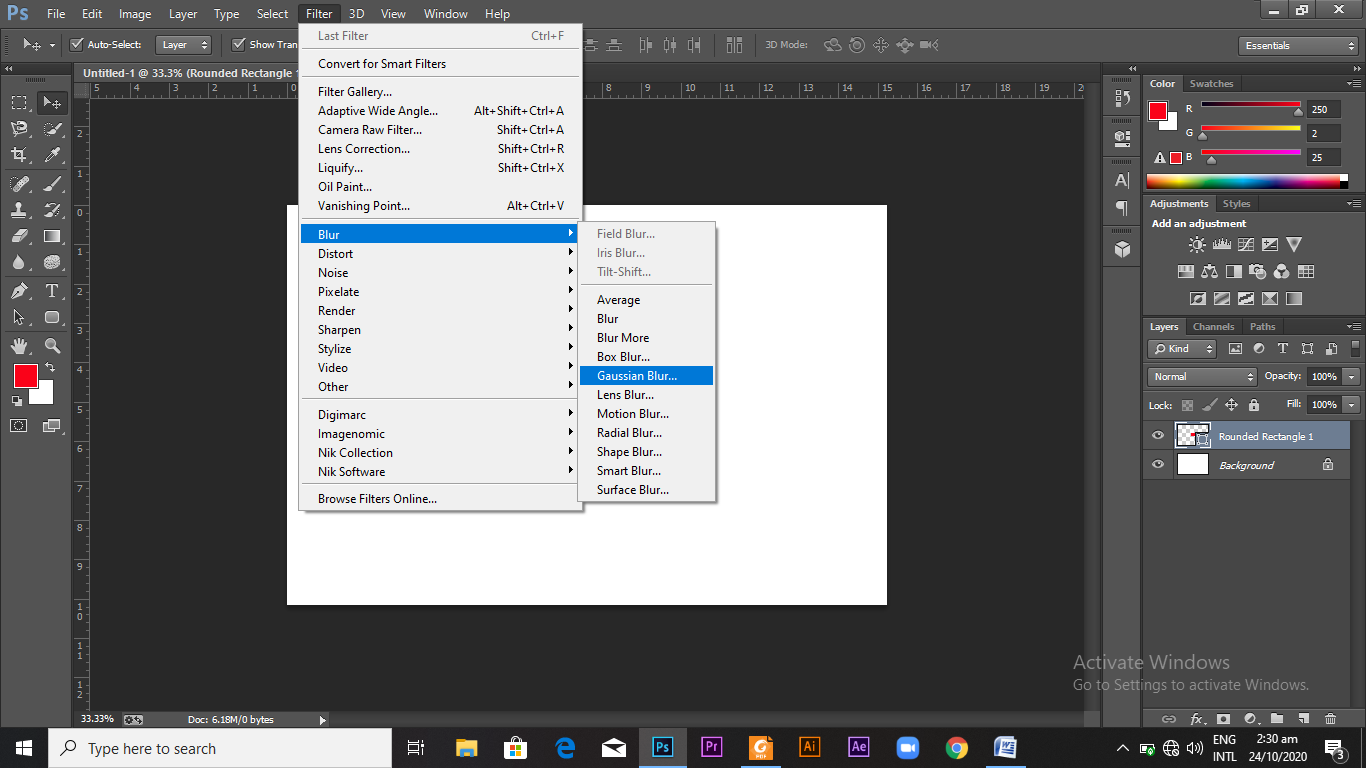Open Google Chrome from taskbar

pyautogui.click(x=957, y=747)
